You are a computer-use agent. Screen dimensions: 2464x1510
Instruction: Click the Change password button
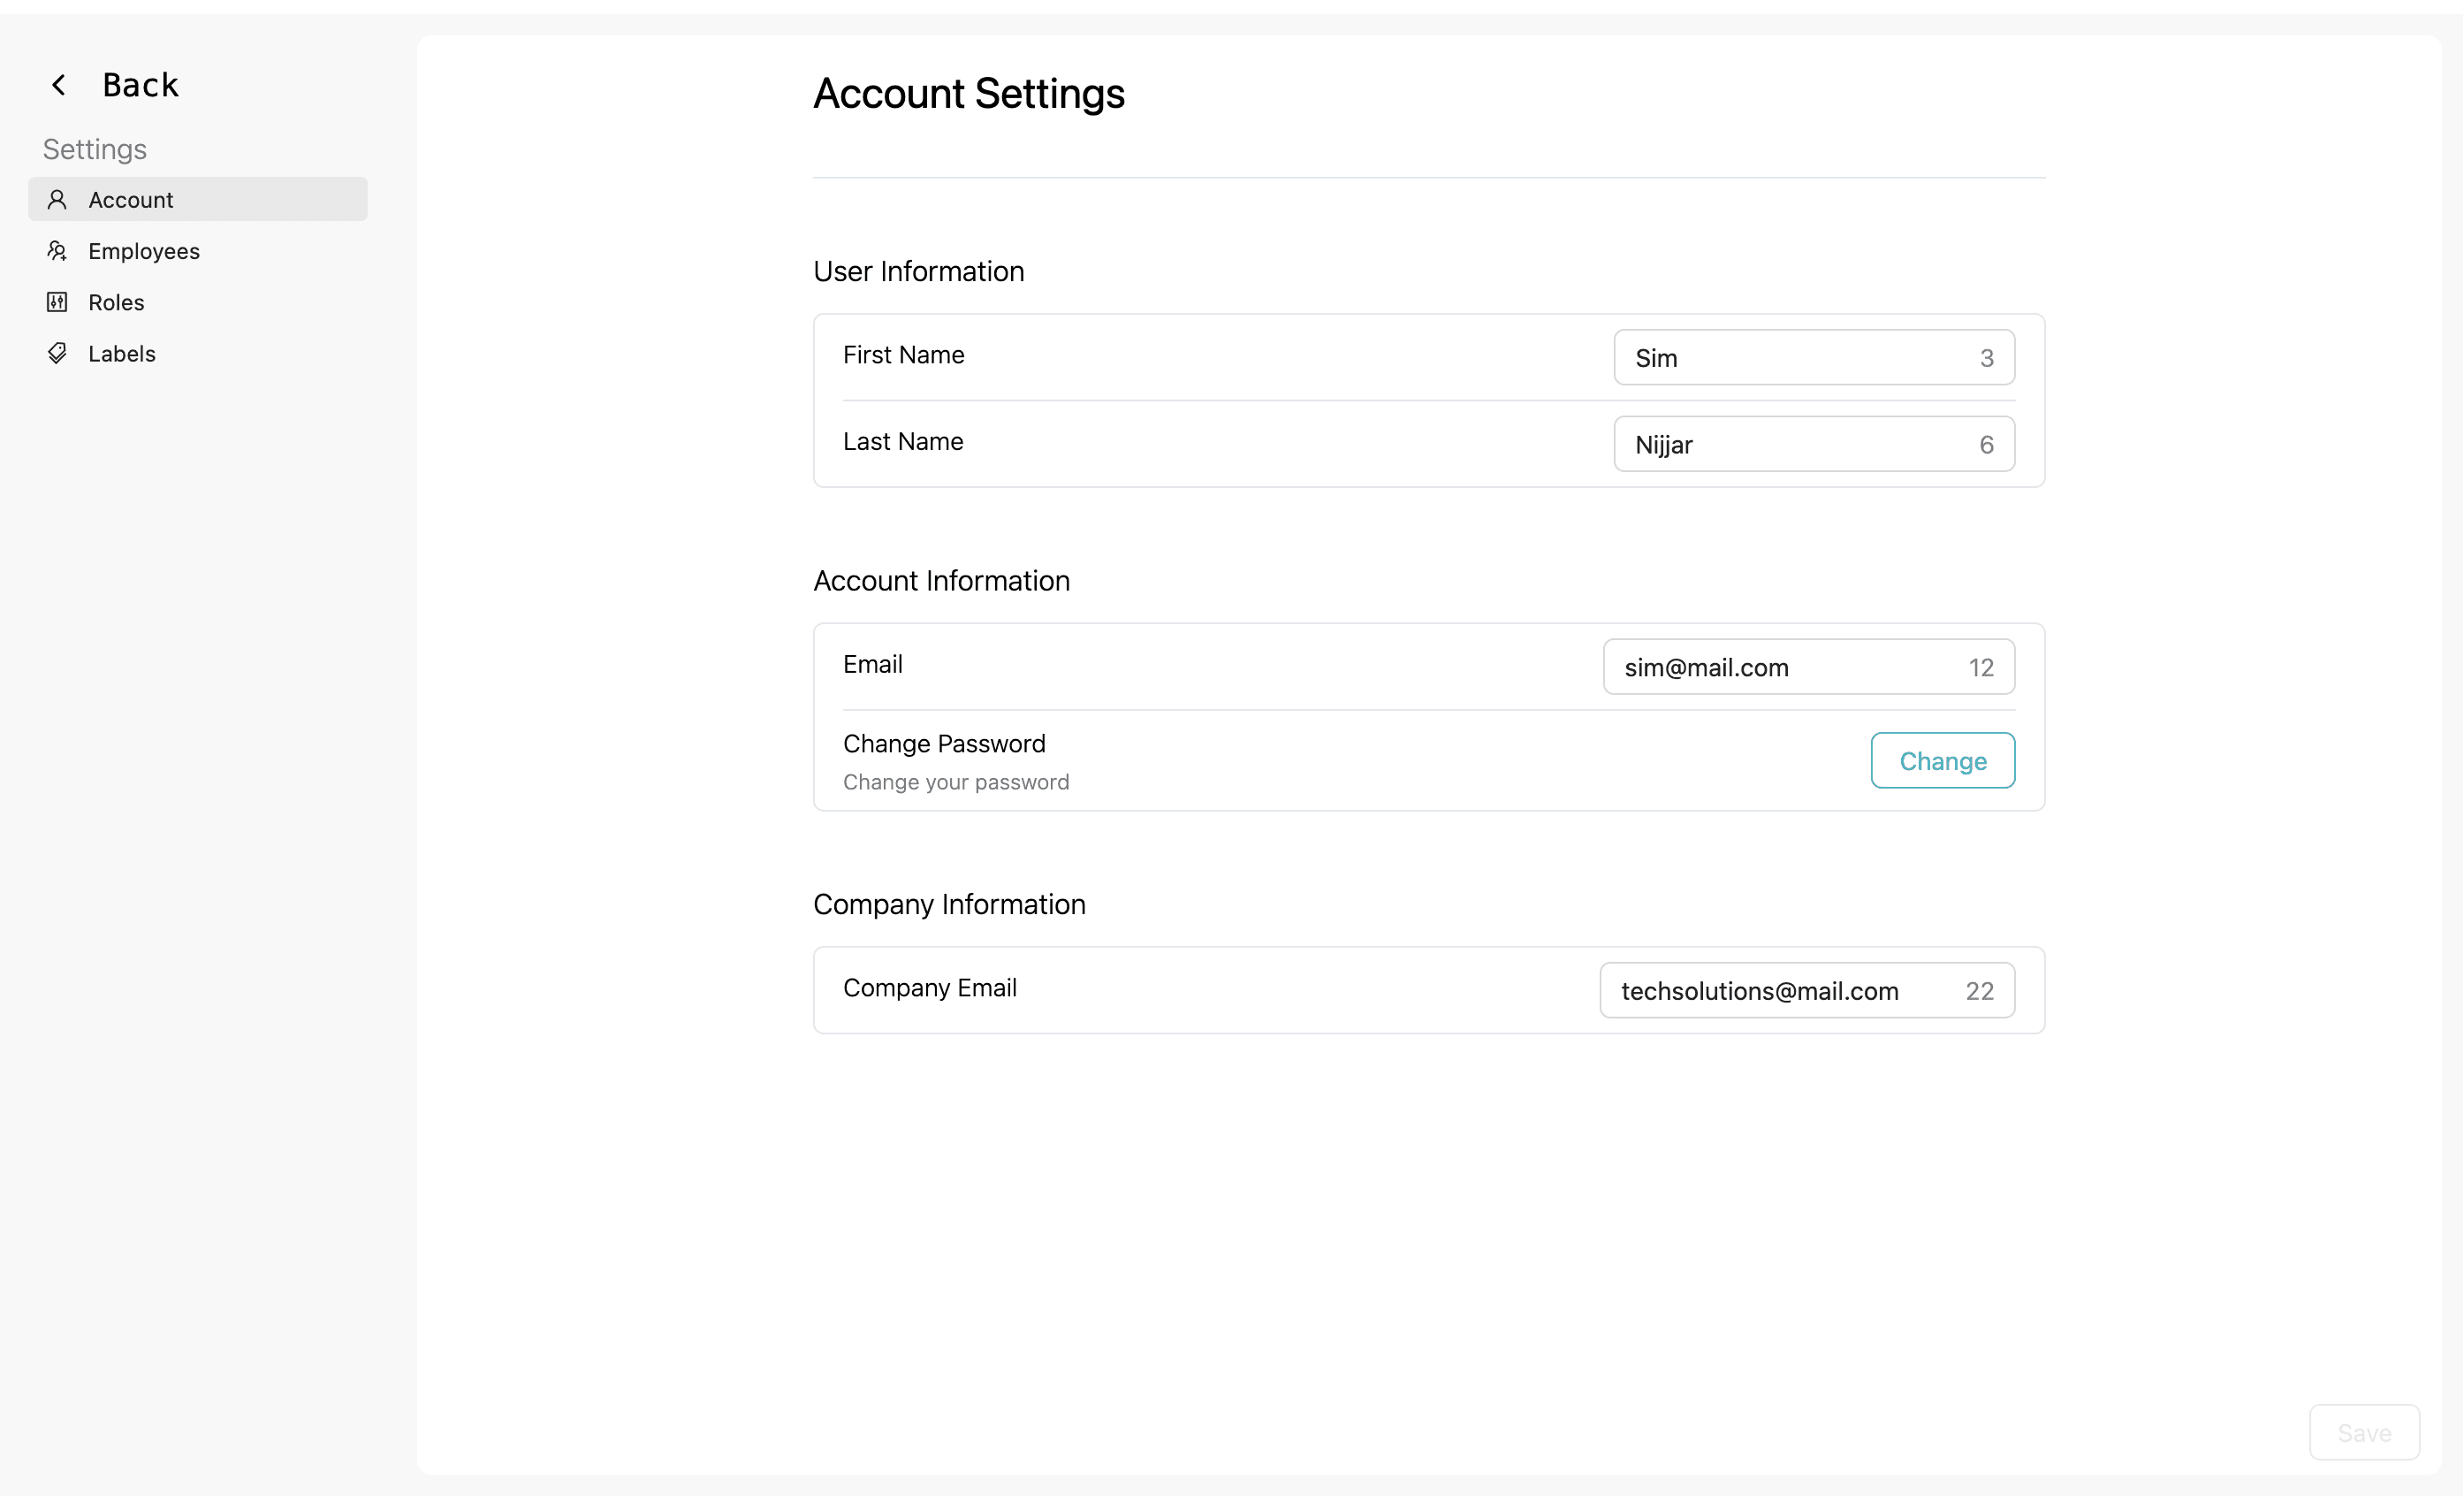pos(1943,761)
